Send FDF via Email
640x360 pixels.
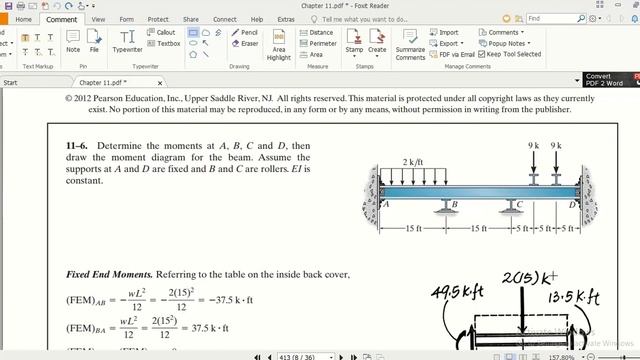click(452, 54)
